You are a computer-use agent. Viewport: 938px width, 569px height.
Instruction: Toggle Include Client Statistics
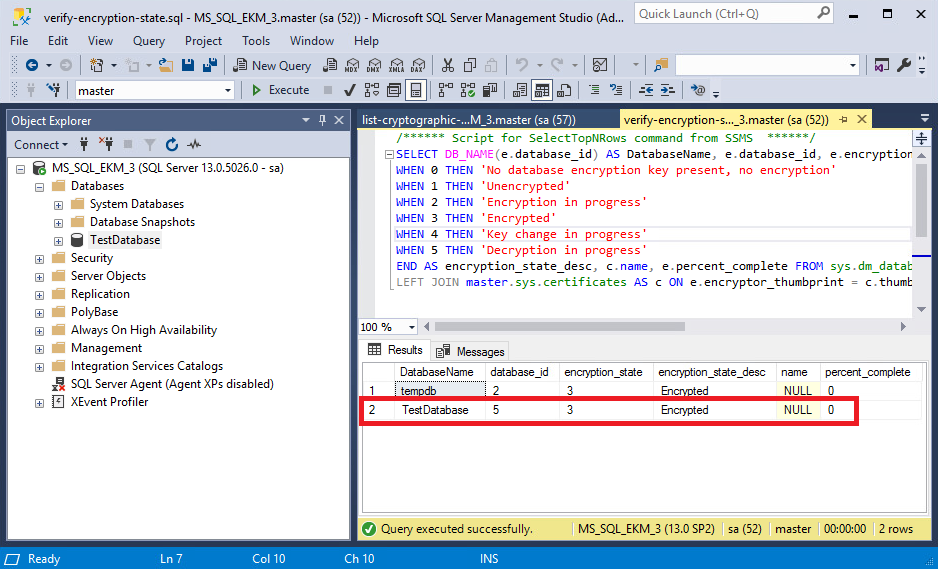[x=490, y=90]
